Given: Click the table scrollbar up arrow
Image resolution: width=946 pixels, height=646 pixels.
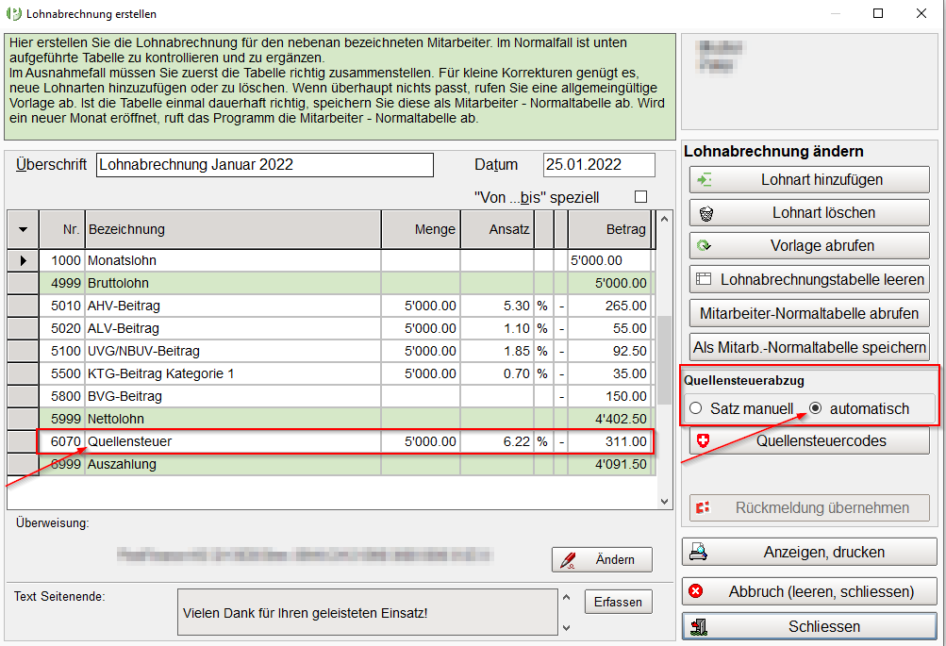Looking at the screenshot, I should (664, 219).
